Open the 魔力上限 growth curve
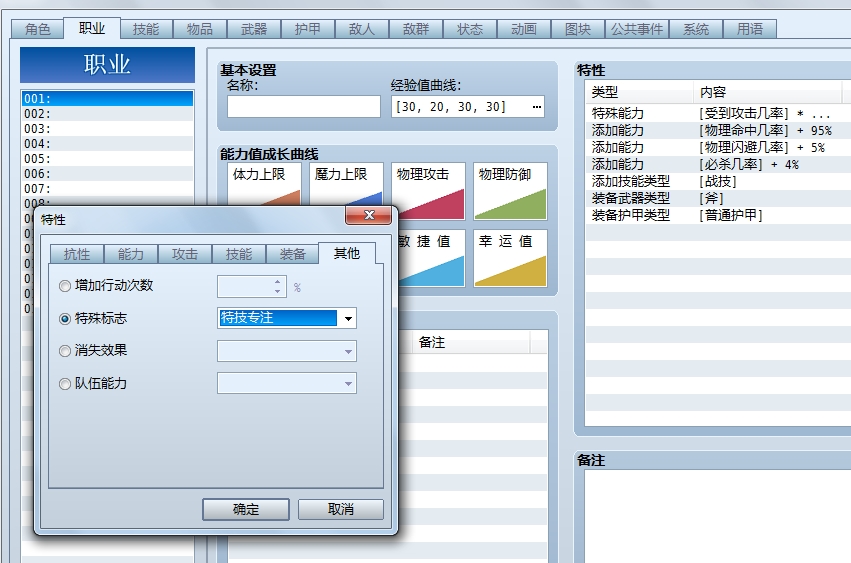This screenshot has height=563, width=851. click(x=346, y=185)
